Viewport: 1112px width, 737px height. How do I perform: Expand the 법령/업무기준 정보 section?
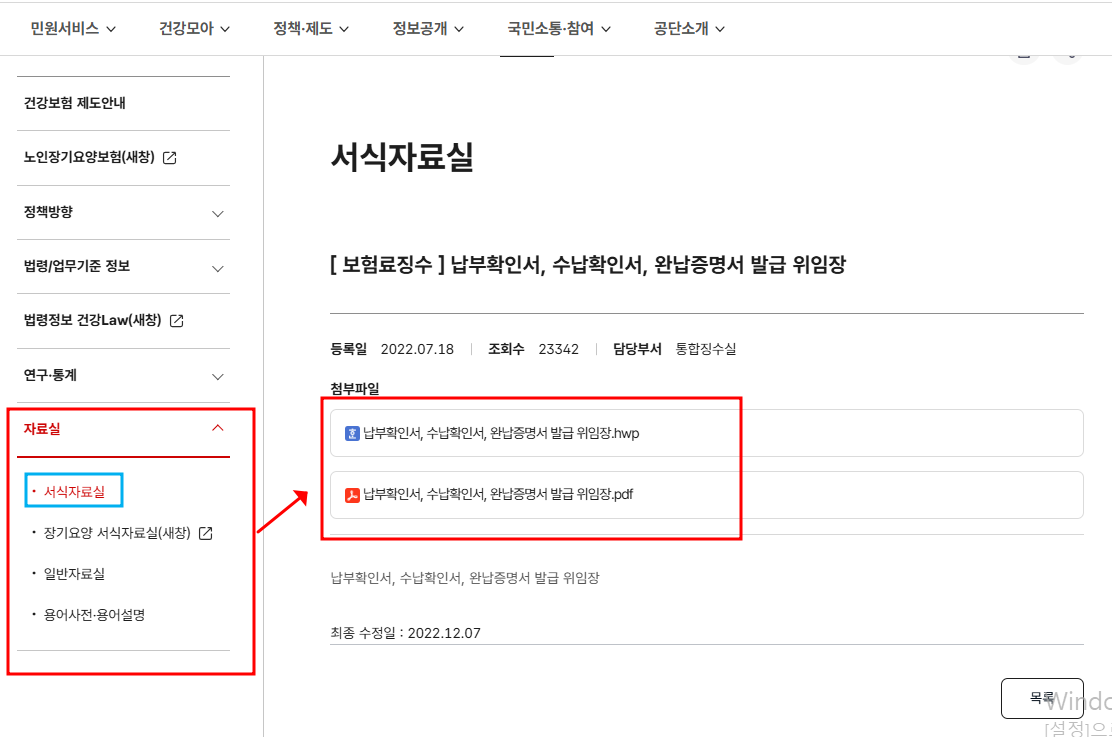click(218, 266)
